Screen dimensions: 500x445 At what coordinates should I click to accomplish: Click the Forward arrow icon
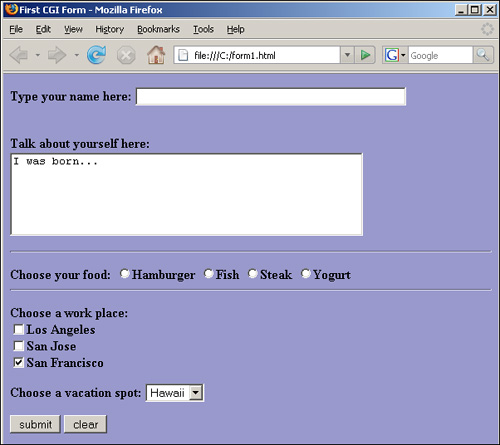coord(57,55)
